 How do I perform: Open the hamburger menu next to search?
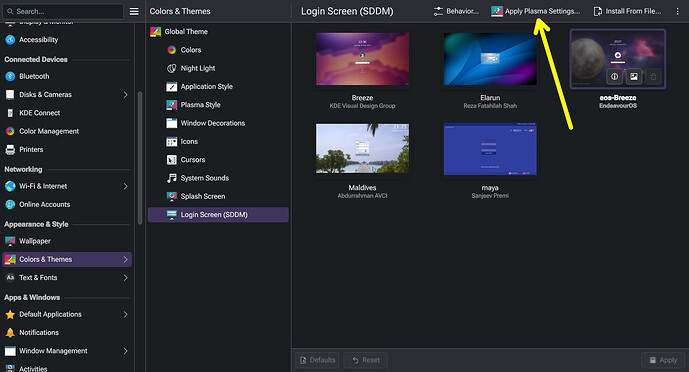pos(134,11)
